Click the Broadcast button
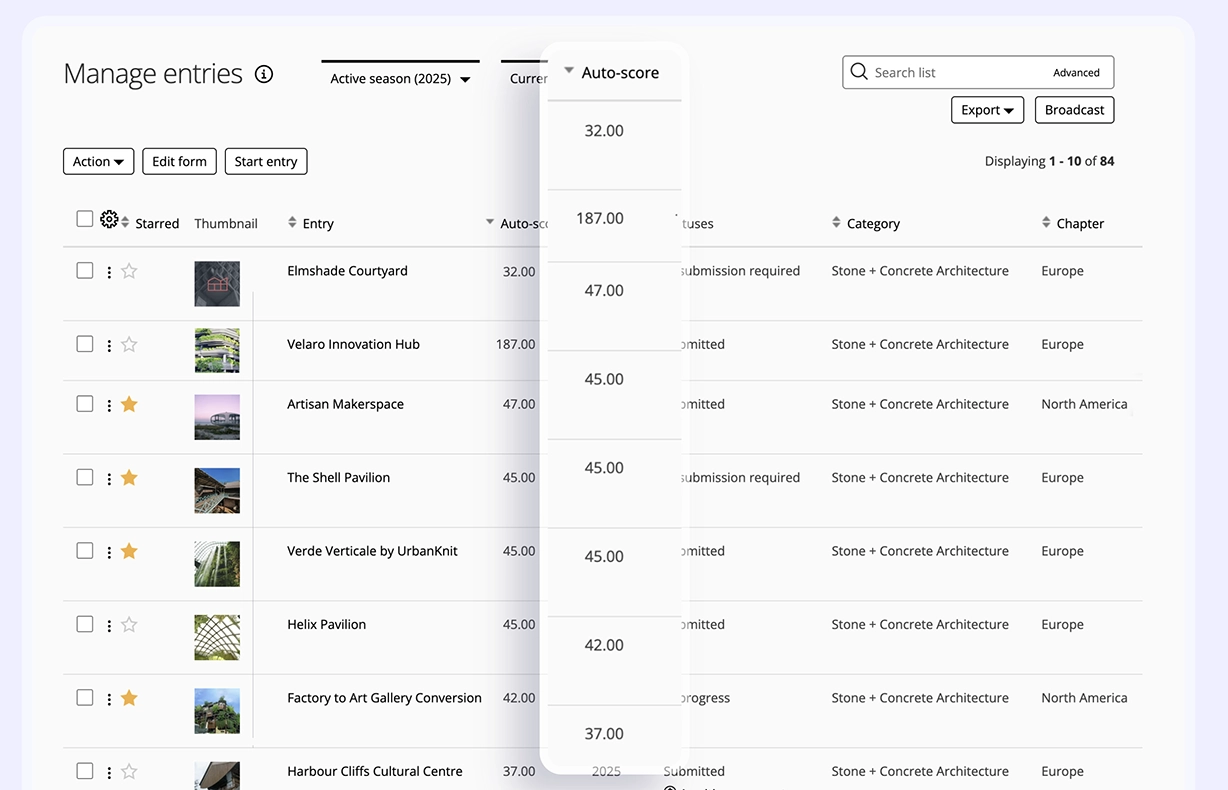This screenshot has width=1228, height=790. (1074, 110)
